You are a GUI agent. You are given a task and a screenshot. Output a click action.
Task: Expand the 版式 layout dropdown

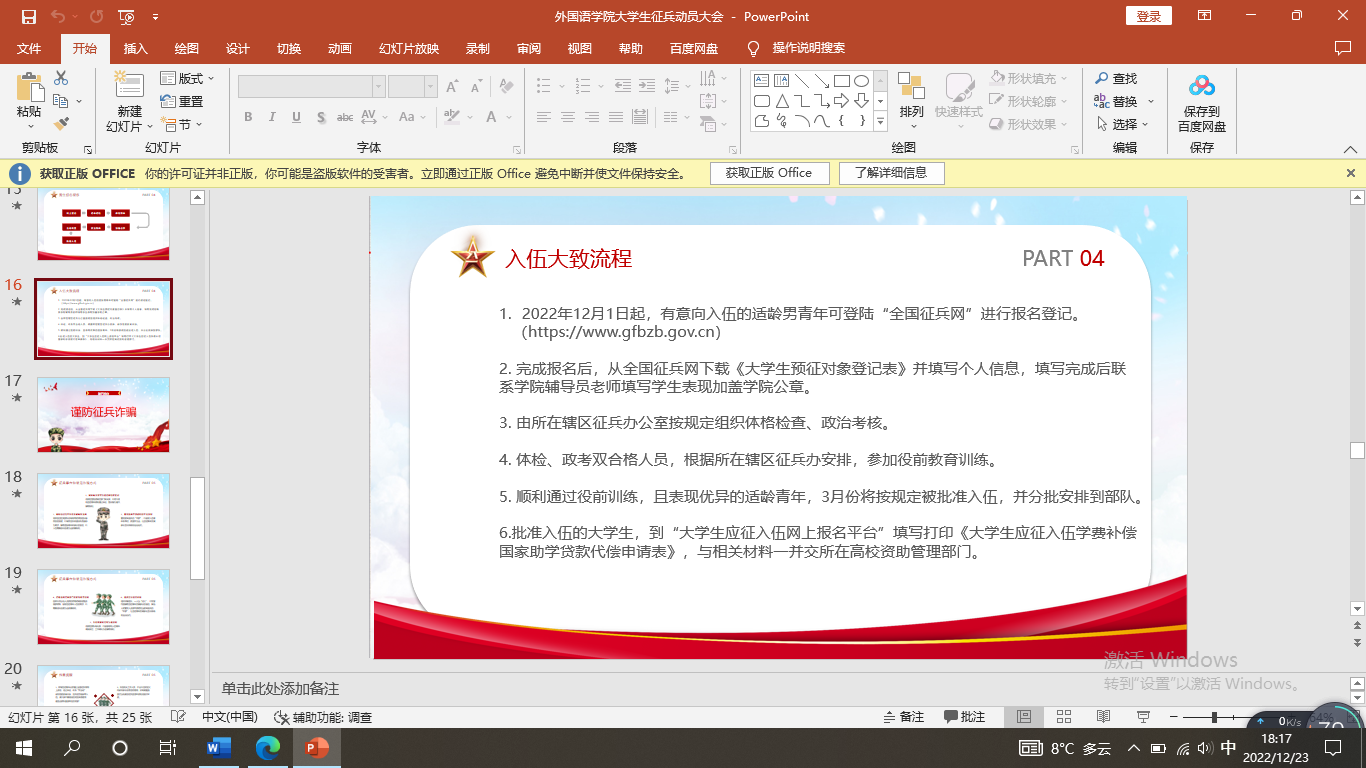tap(183, 78)
